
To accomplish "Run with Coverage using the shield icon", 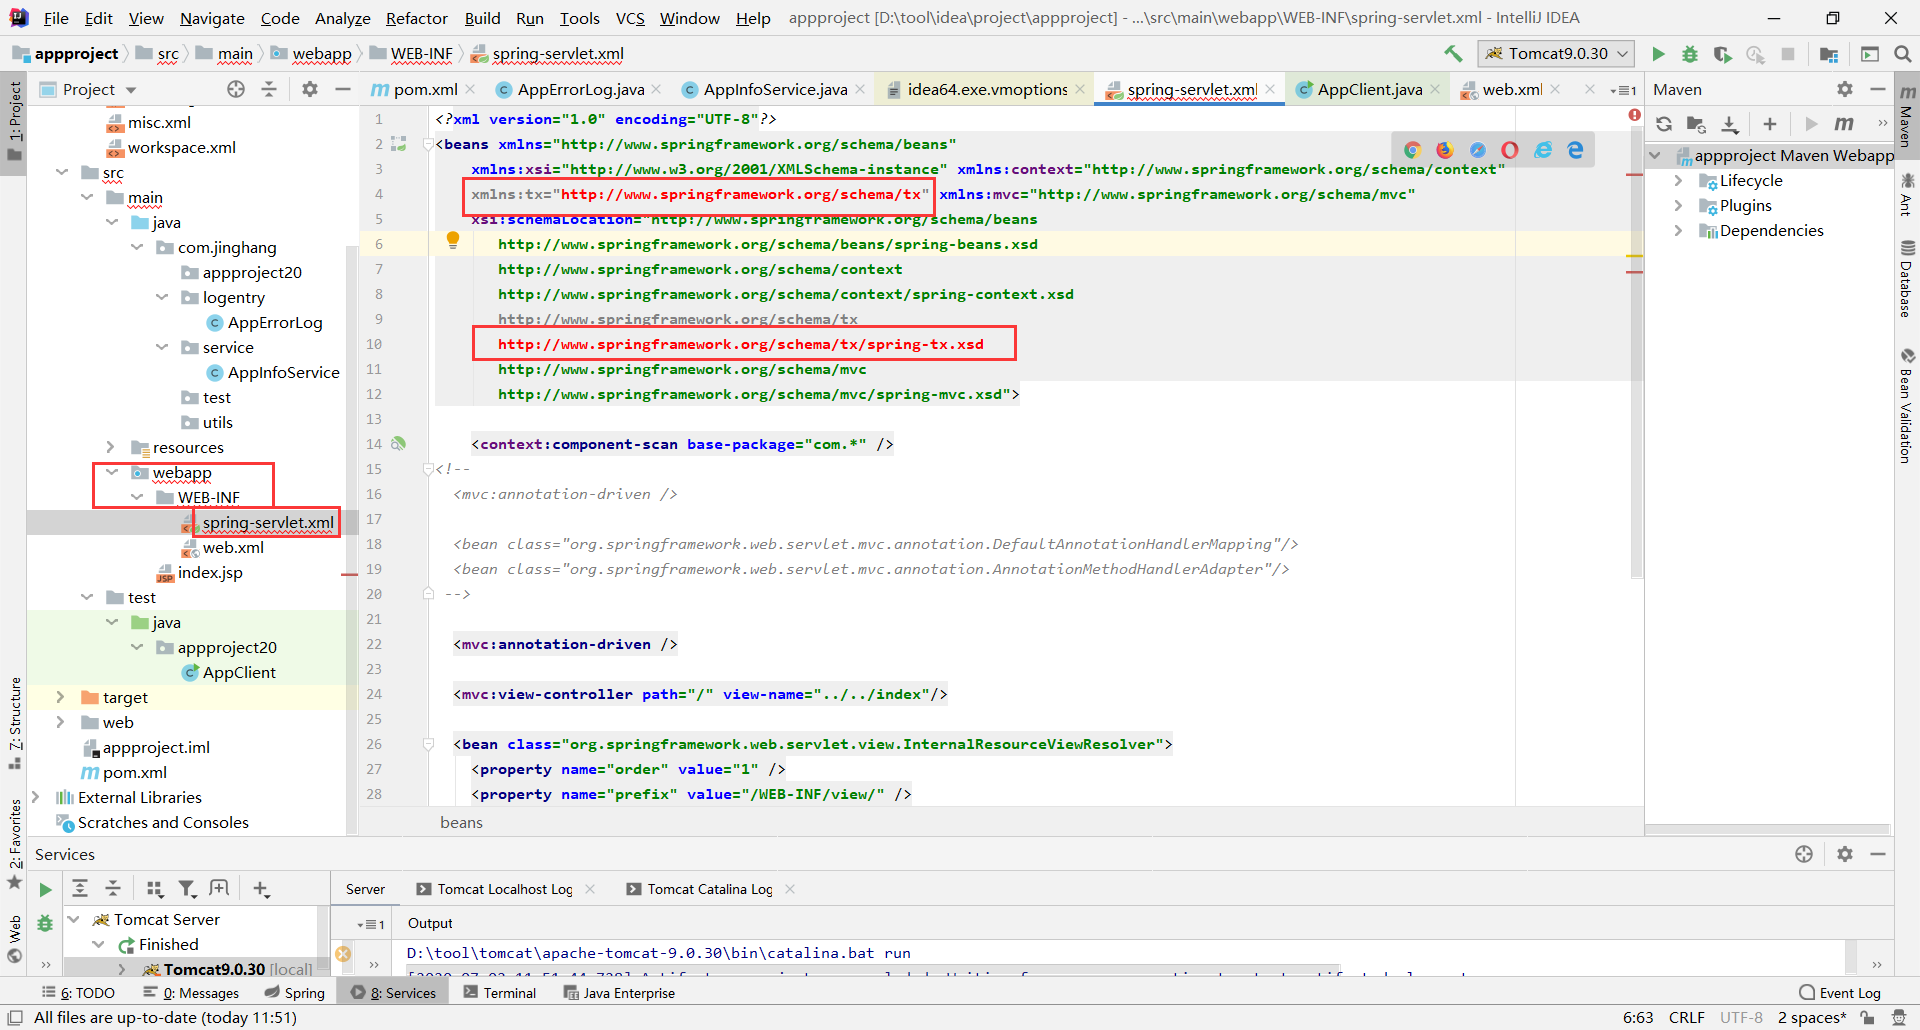I will tap(1724, 54).
